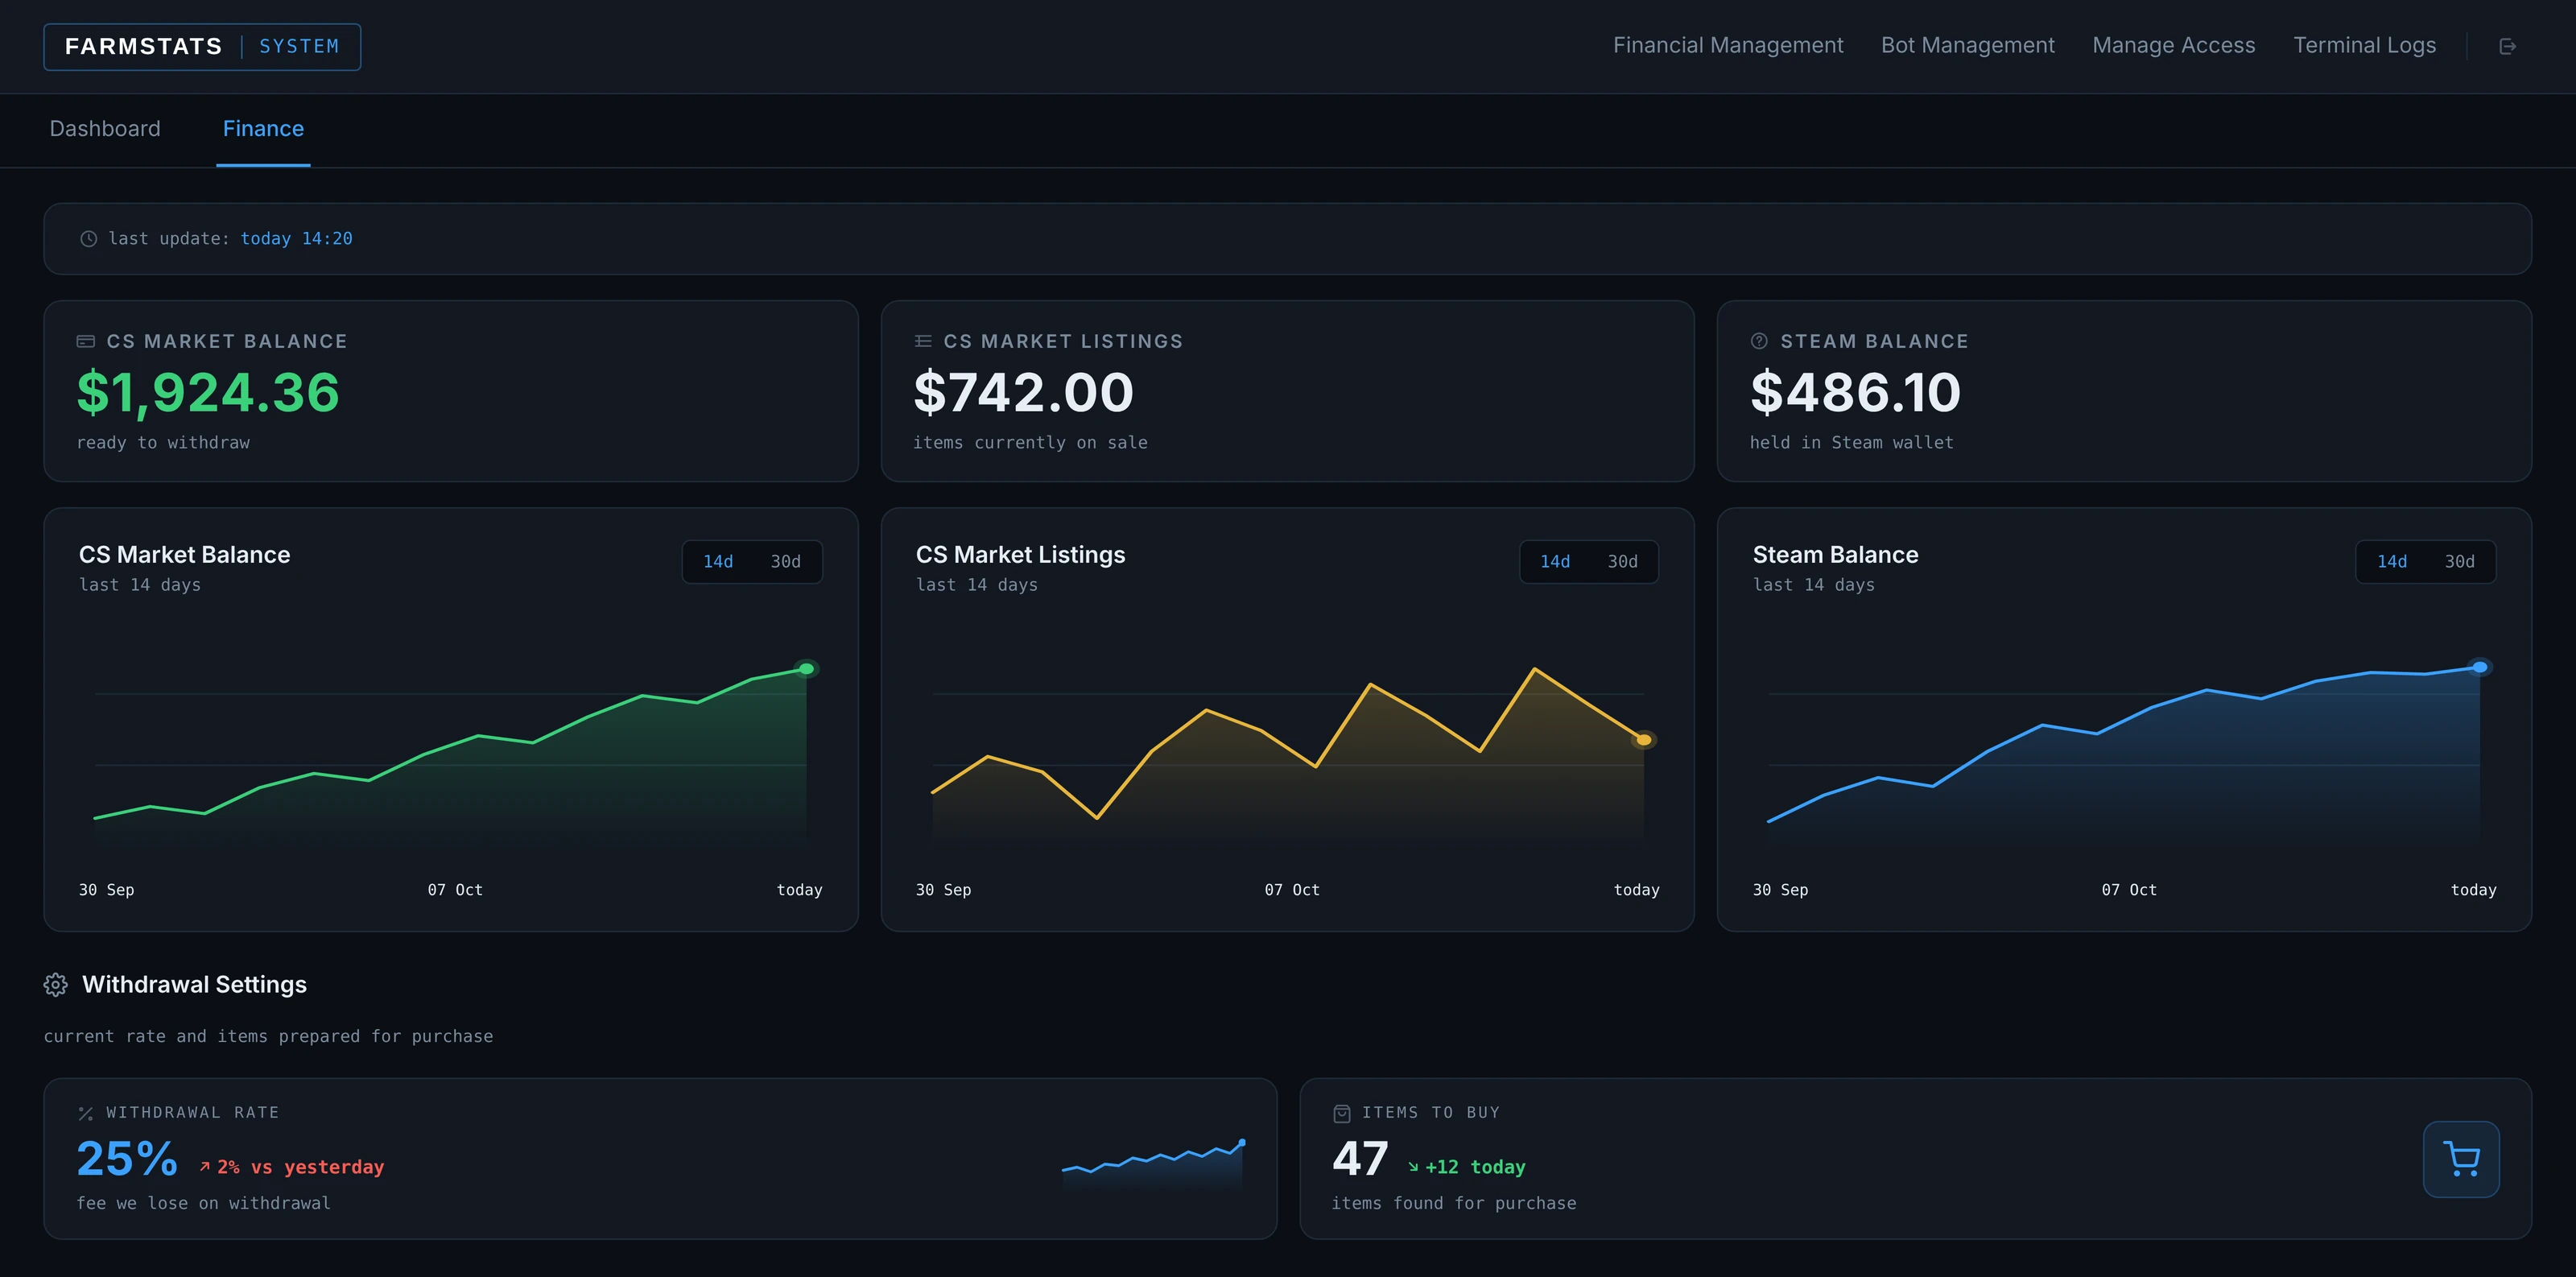This screenshot has height=1277, width=2576.
Task: Switch Steam Balance chart to 30d
Action: (2460, 562)
